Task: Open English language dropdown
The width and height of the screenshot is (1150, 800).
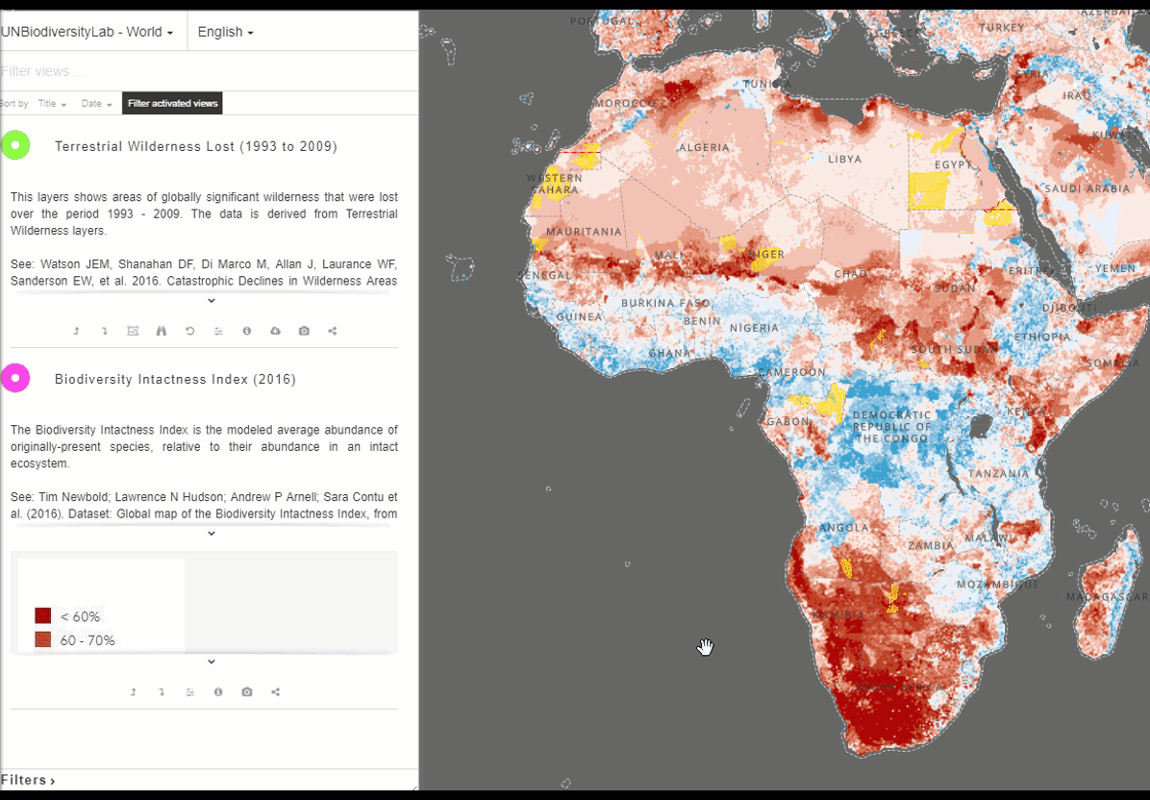Action: tap(225, 32)
